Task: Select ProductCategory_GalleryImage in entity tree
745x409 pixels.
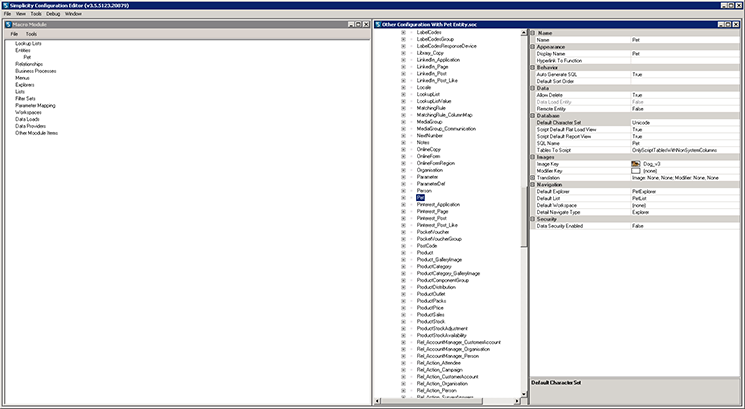Action: (448, 273)
